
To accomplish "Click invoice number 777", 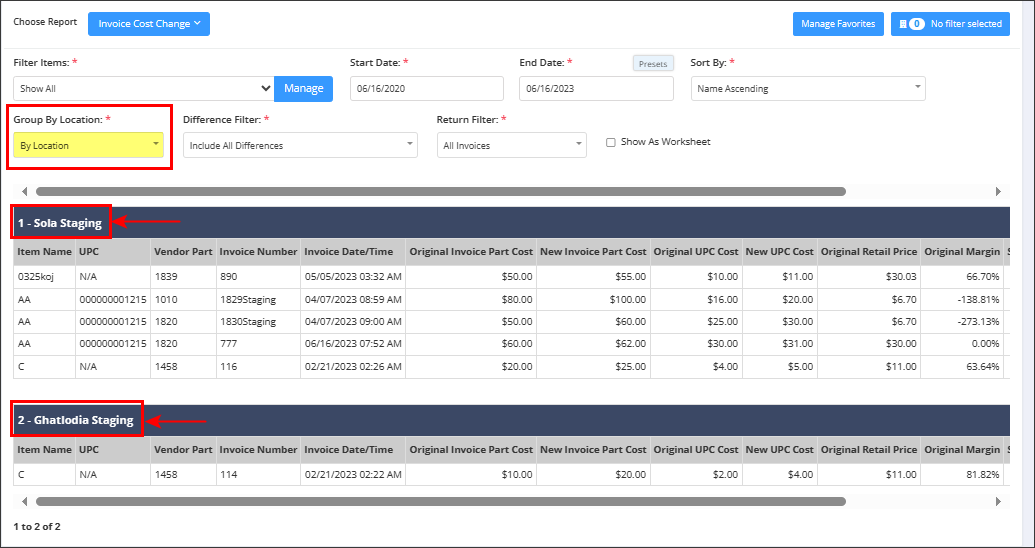I will [x=228, y=345].
